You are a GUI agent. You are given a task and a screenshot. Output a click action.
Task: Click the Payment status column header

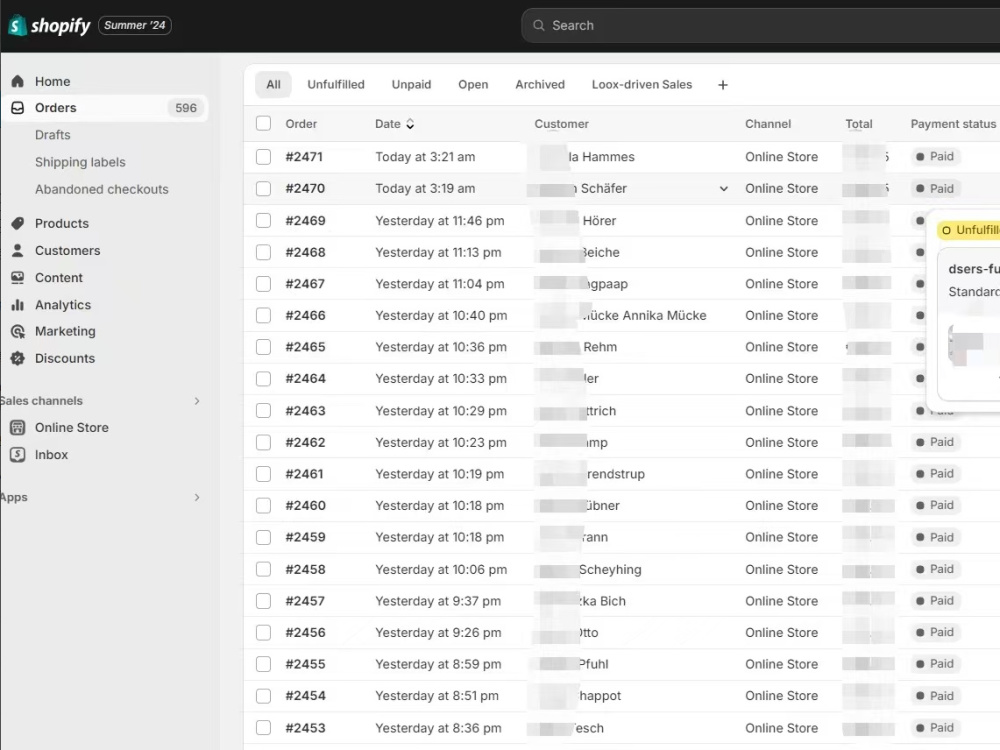click(953, 124)
